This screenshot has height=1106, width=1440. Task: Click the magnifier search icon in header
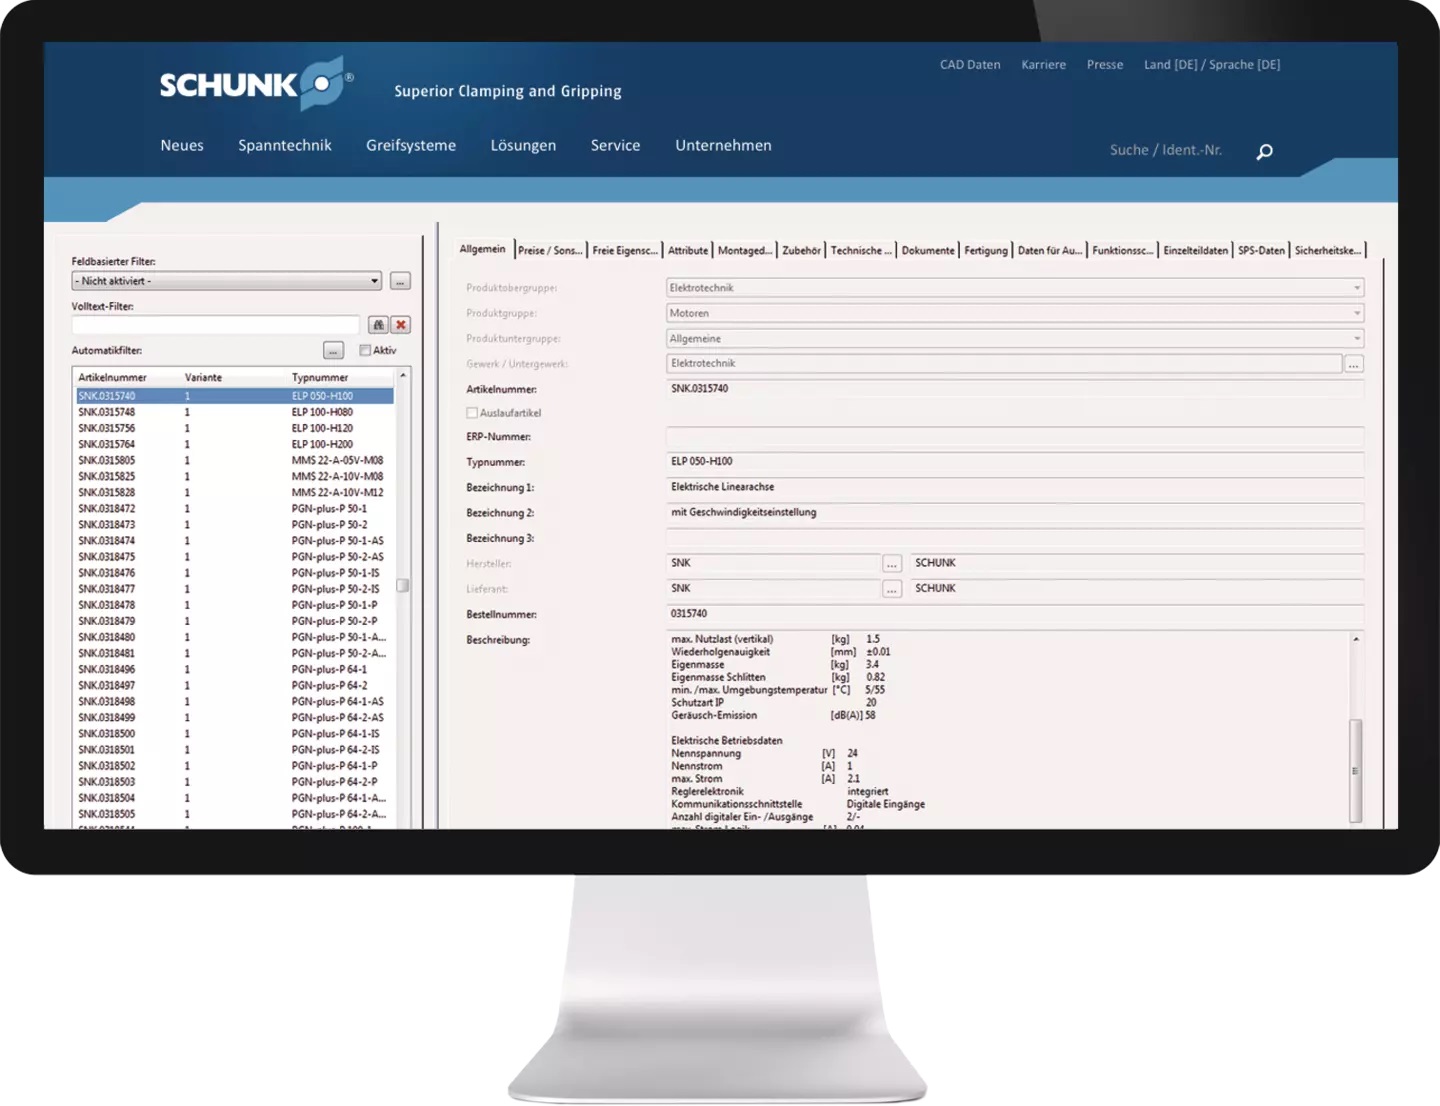click(1264, 151)
